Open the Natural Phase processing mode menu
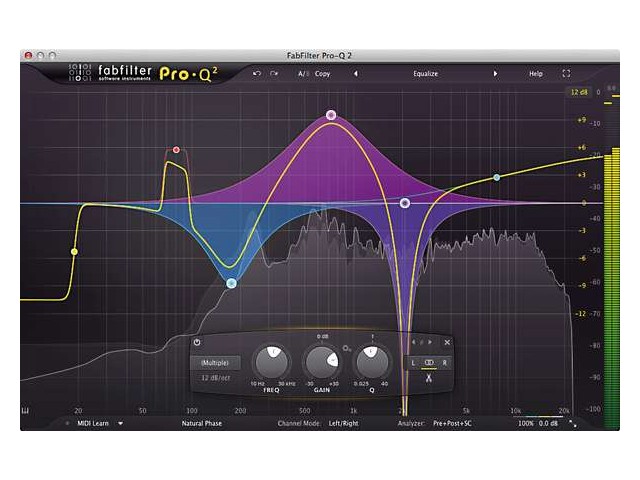The height and width of the screenshot is (480, 640). point(202,423)
